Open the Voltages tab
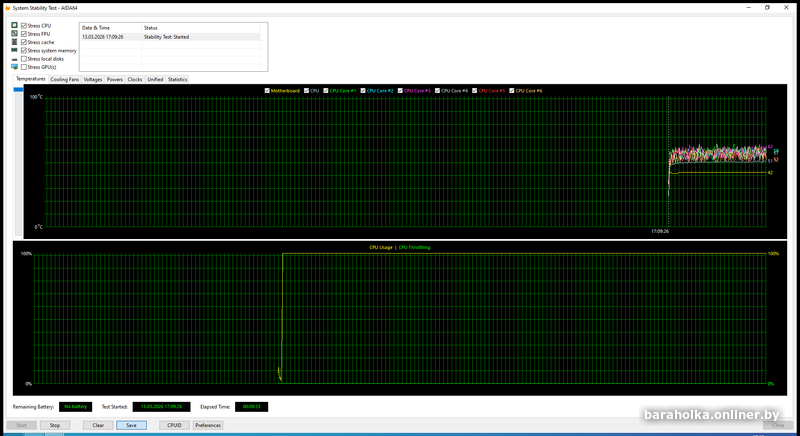Image resolution: width=800 pixels, height=436 pixels. [93, 79]
